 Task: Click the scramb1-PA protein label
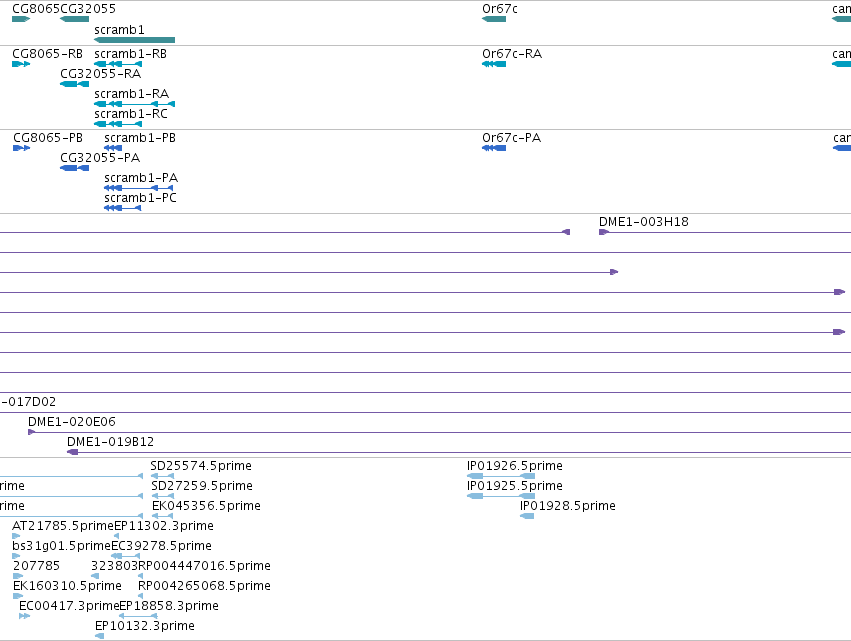(x=141, y=178)
